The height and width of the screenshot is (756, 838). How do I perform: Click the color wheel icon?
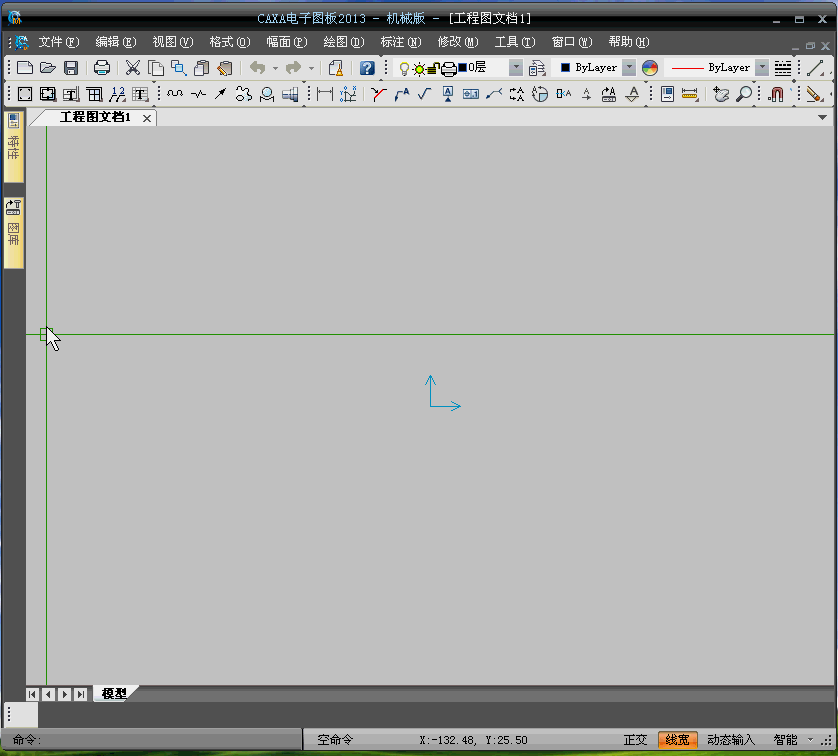pyautogui.click(x=650, y=68)
